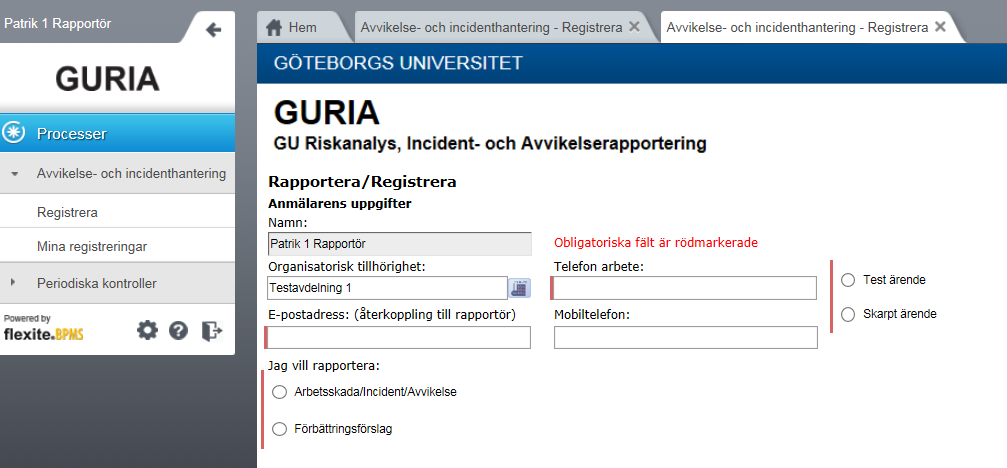This screenshot has width=1007, height=468.
Task: Open the help question mark icon
Action: 178,331
